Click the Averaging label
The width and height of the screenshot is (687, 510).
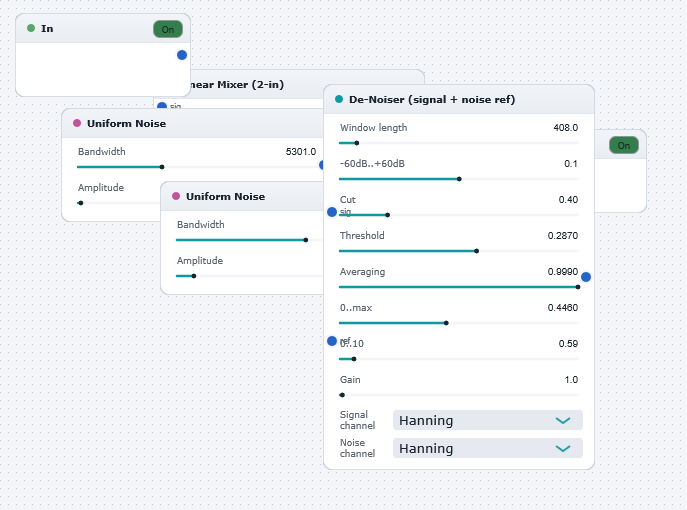(x=362, y=272)
